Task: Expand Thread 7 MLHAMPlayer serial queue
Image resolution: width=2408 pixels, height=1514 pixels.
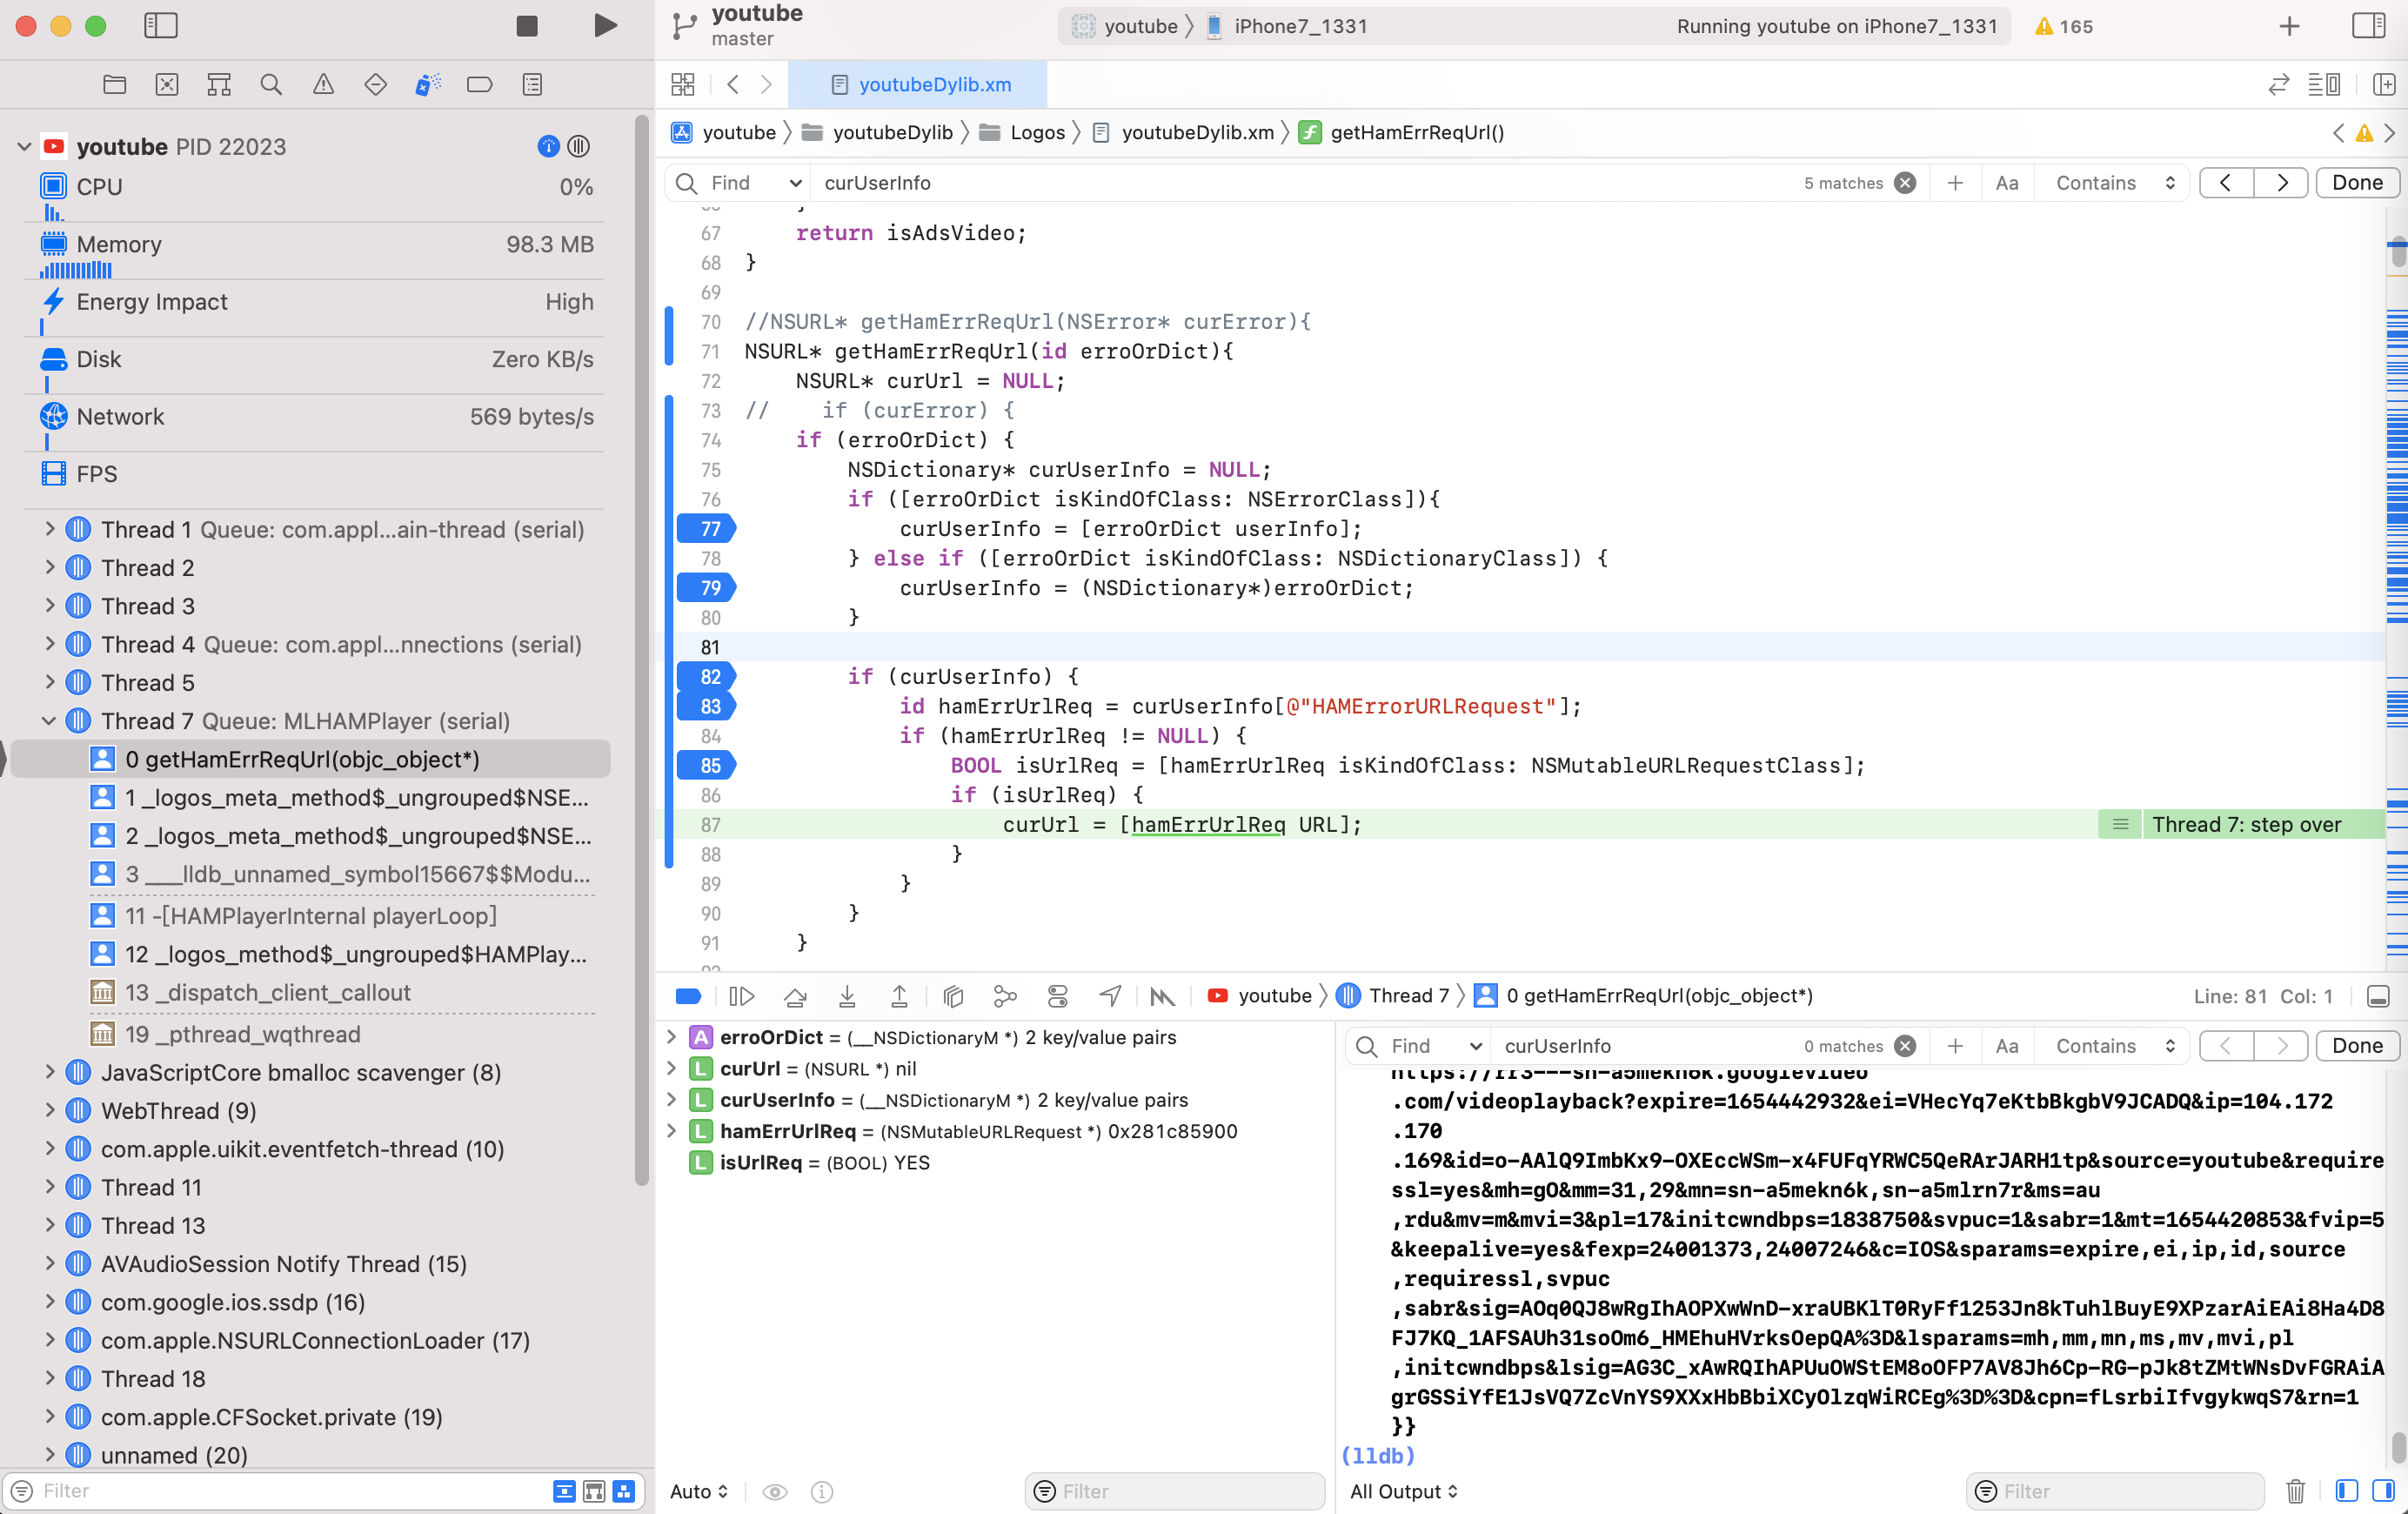Action: click(x=47, y=720)
